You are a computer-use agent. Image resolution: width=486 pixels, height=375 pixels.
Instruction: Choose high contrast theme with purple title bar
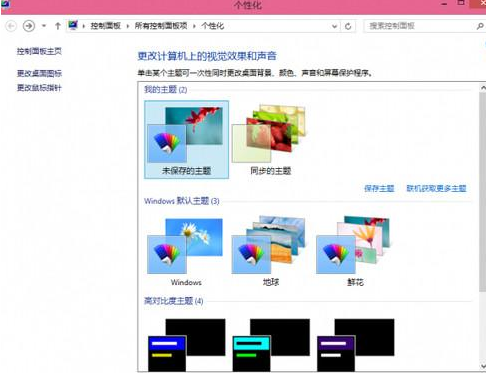355,345
